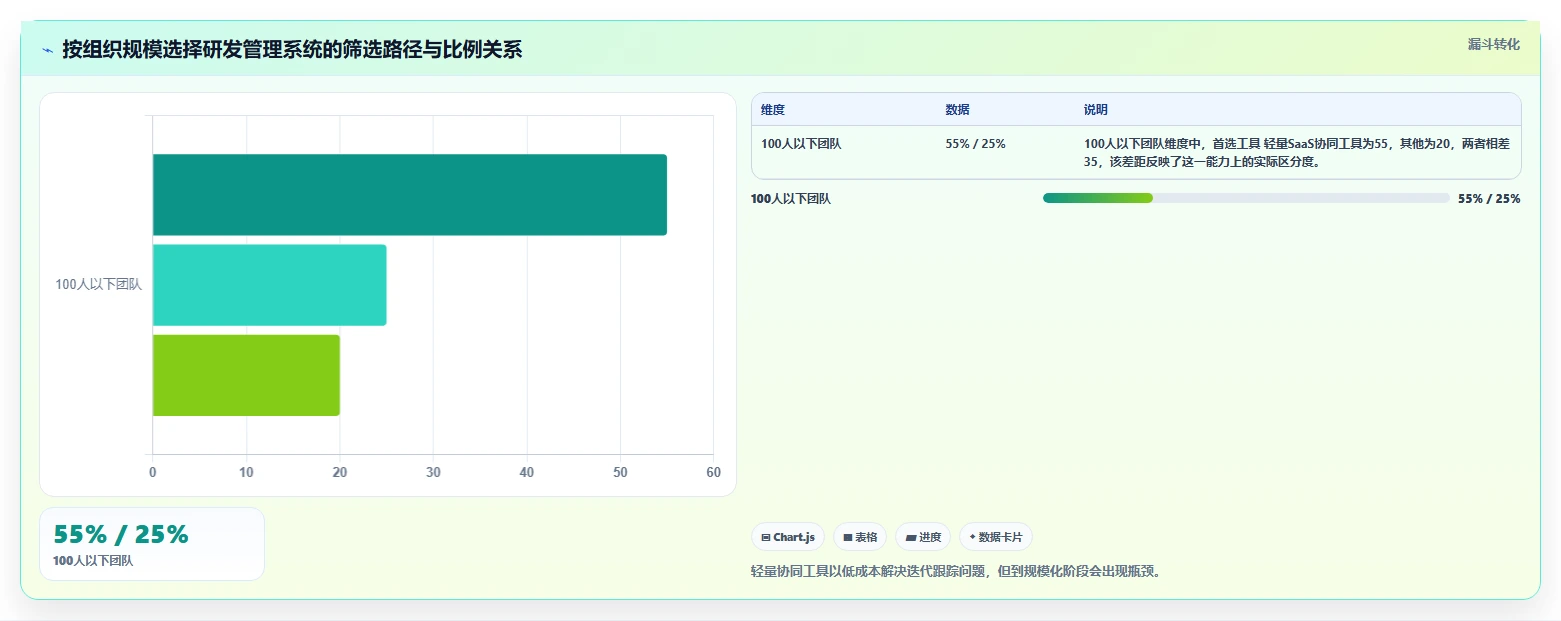Click the 说明 column header
The image size is (1561, 621).
click(1096, 110)
